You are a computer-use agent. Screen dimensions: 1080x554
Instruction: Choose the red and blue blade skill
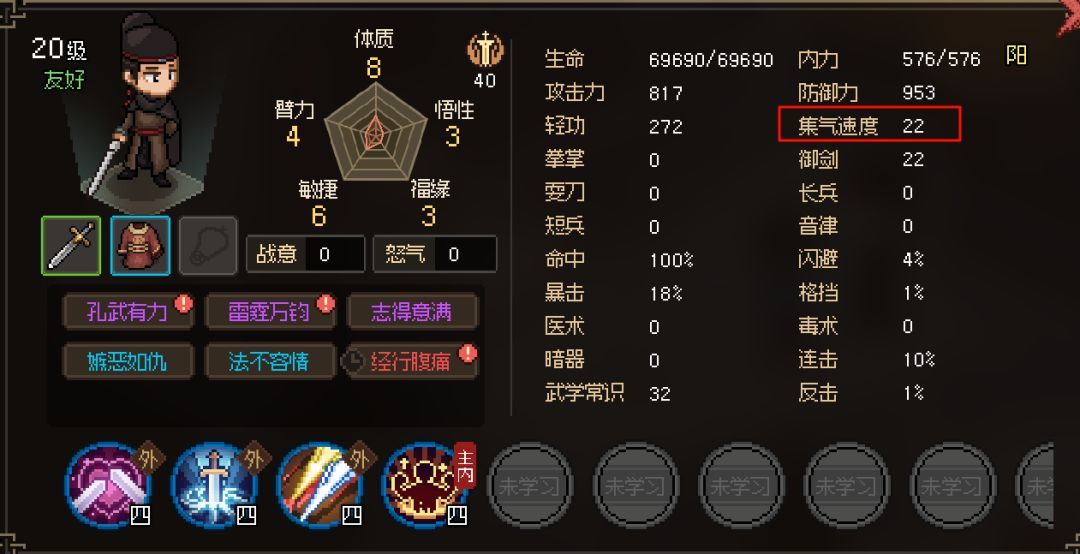(x=320, y=485)
